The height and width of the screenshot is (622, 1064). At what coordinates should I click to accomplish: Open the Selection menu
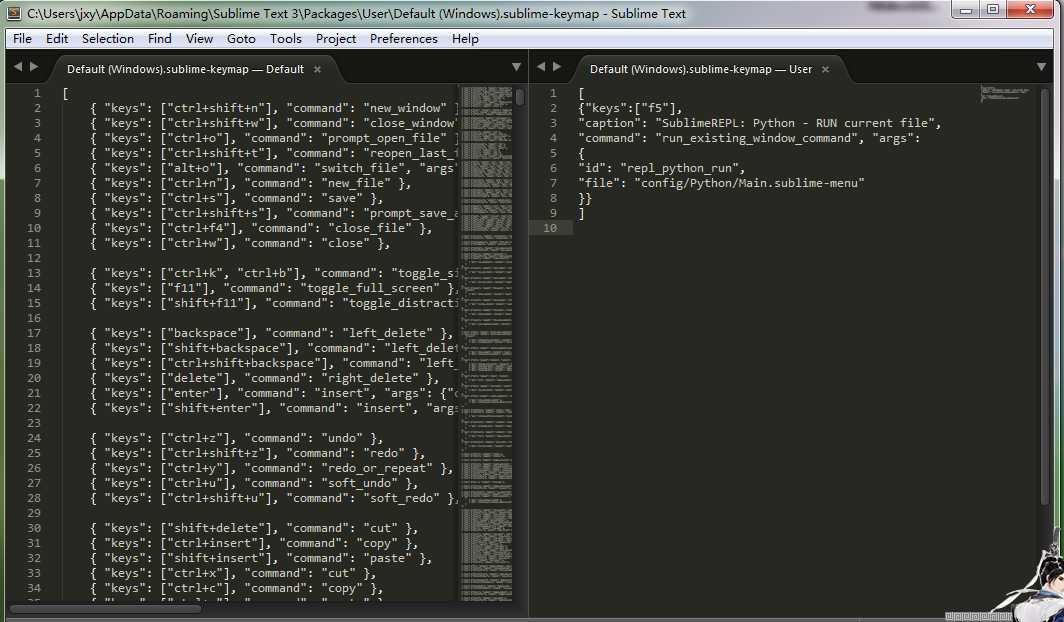point(108,39)
